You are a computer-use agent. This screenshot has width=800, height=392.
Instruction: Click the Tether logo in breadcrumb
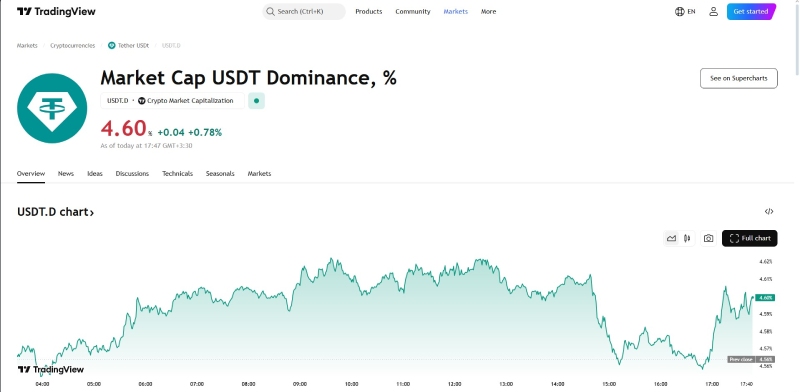tap(112, 45)
